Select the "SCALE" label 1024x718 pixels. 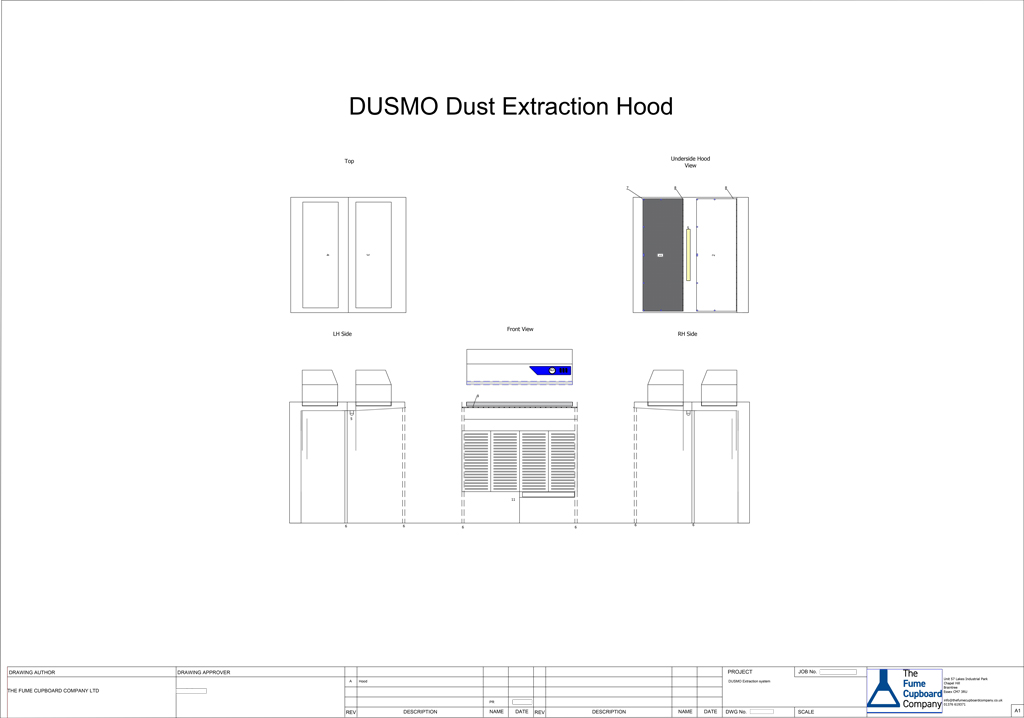pos(806,711)
